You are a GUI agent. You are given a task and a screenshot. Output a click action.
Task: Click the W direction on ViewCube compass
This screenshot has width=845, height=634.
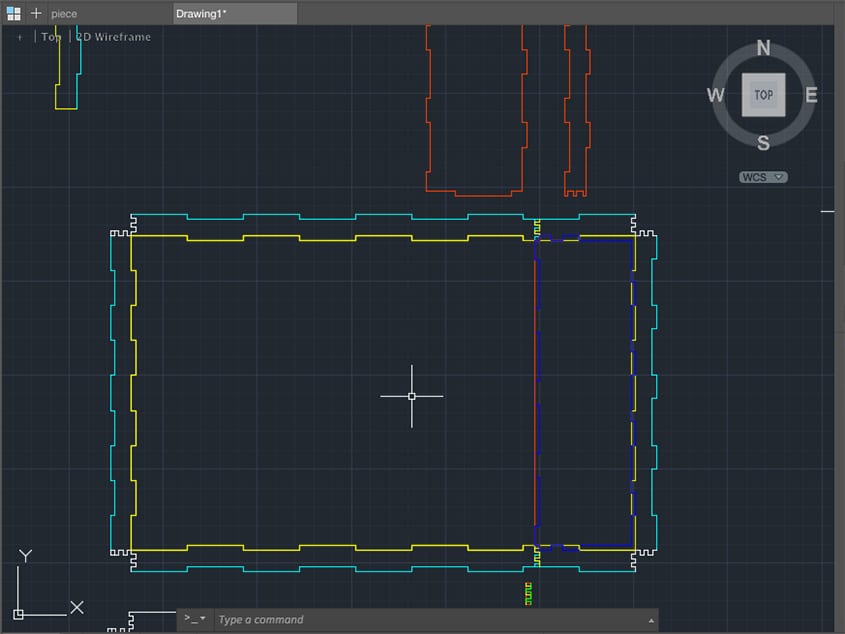(716, 95)
